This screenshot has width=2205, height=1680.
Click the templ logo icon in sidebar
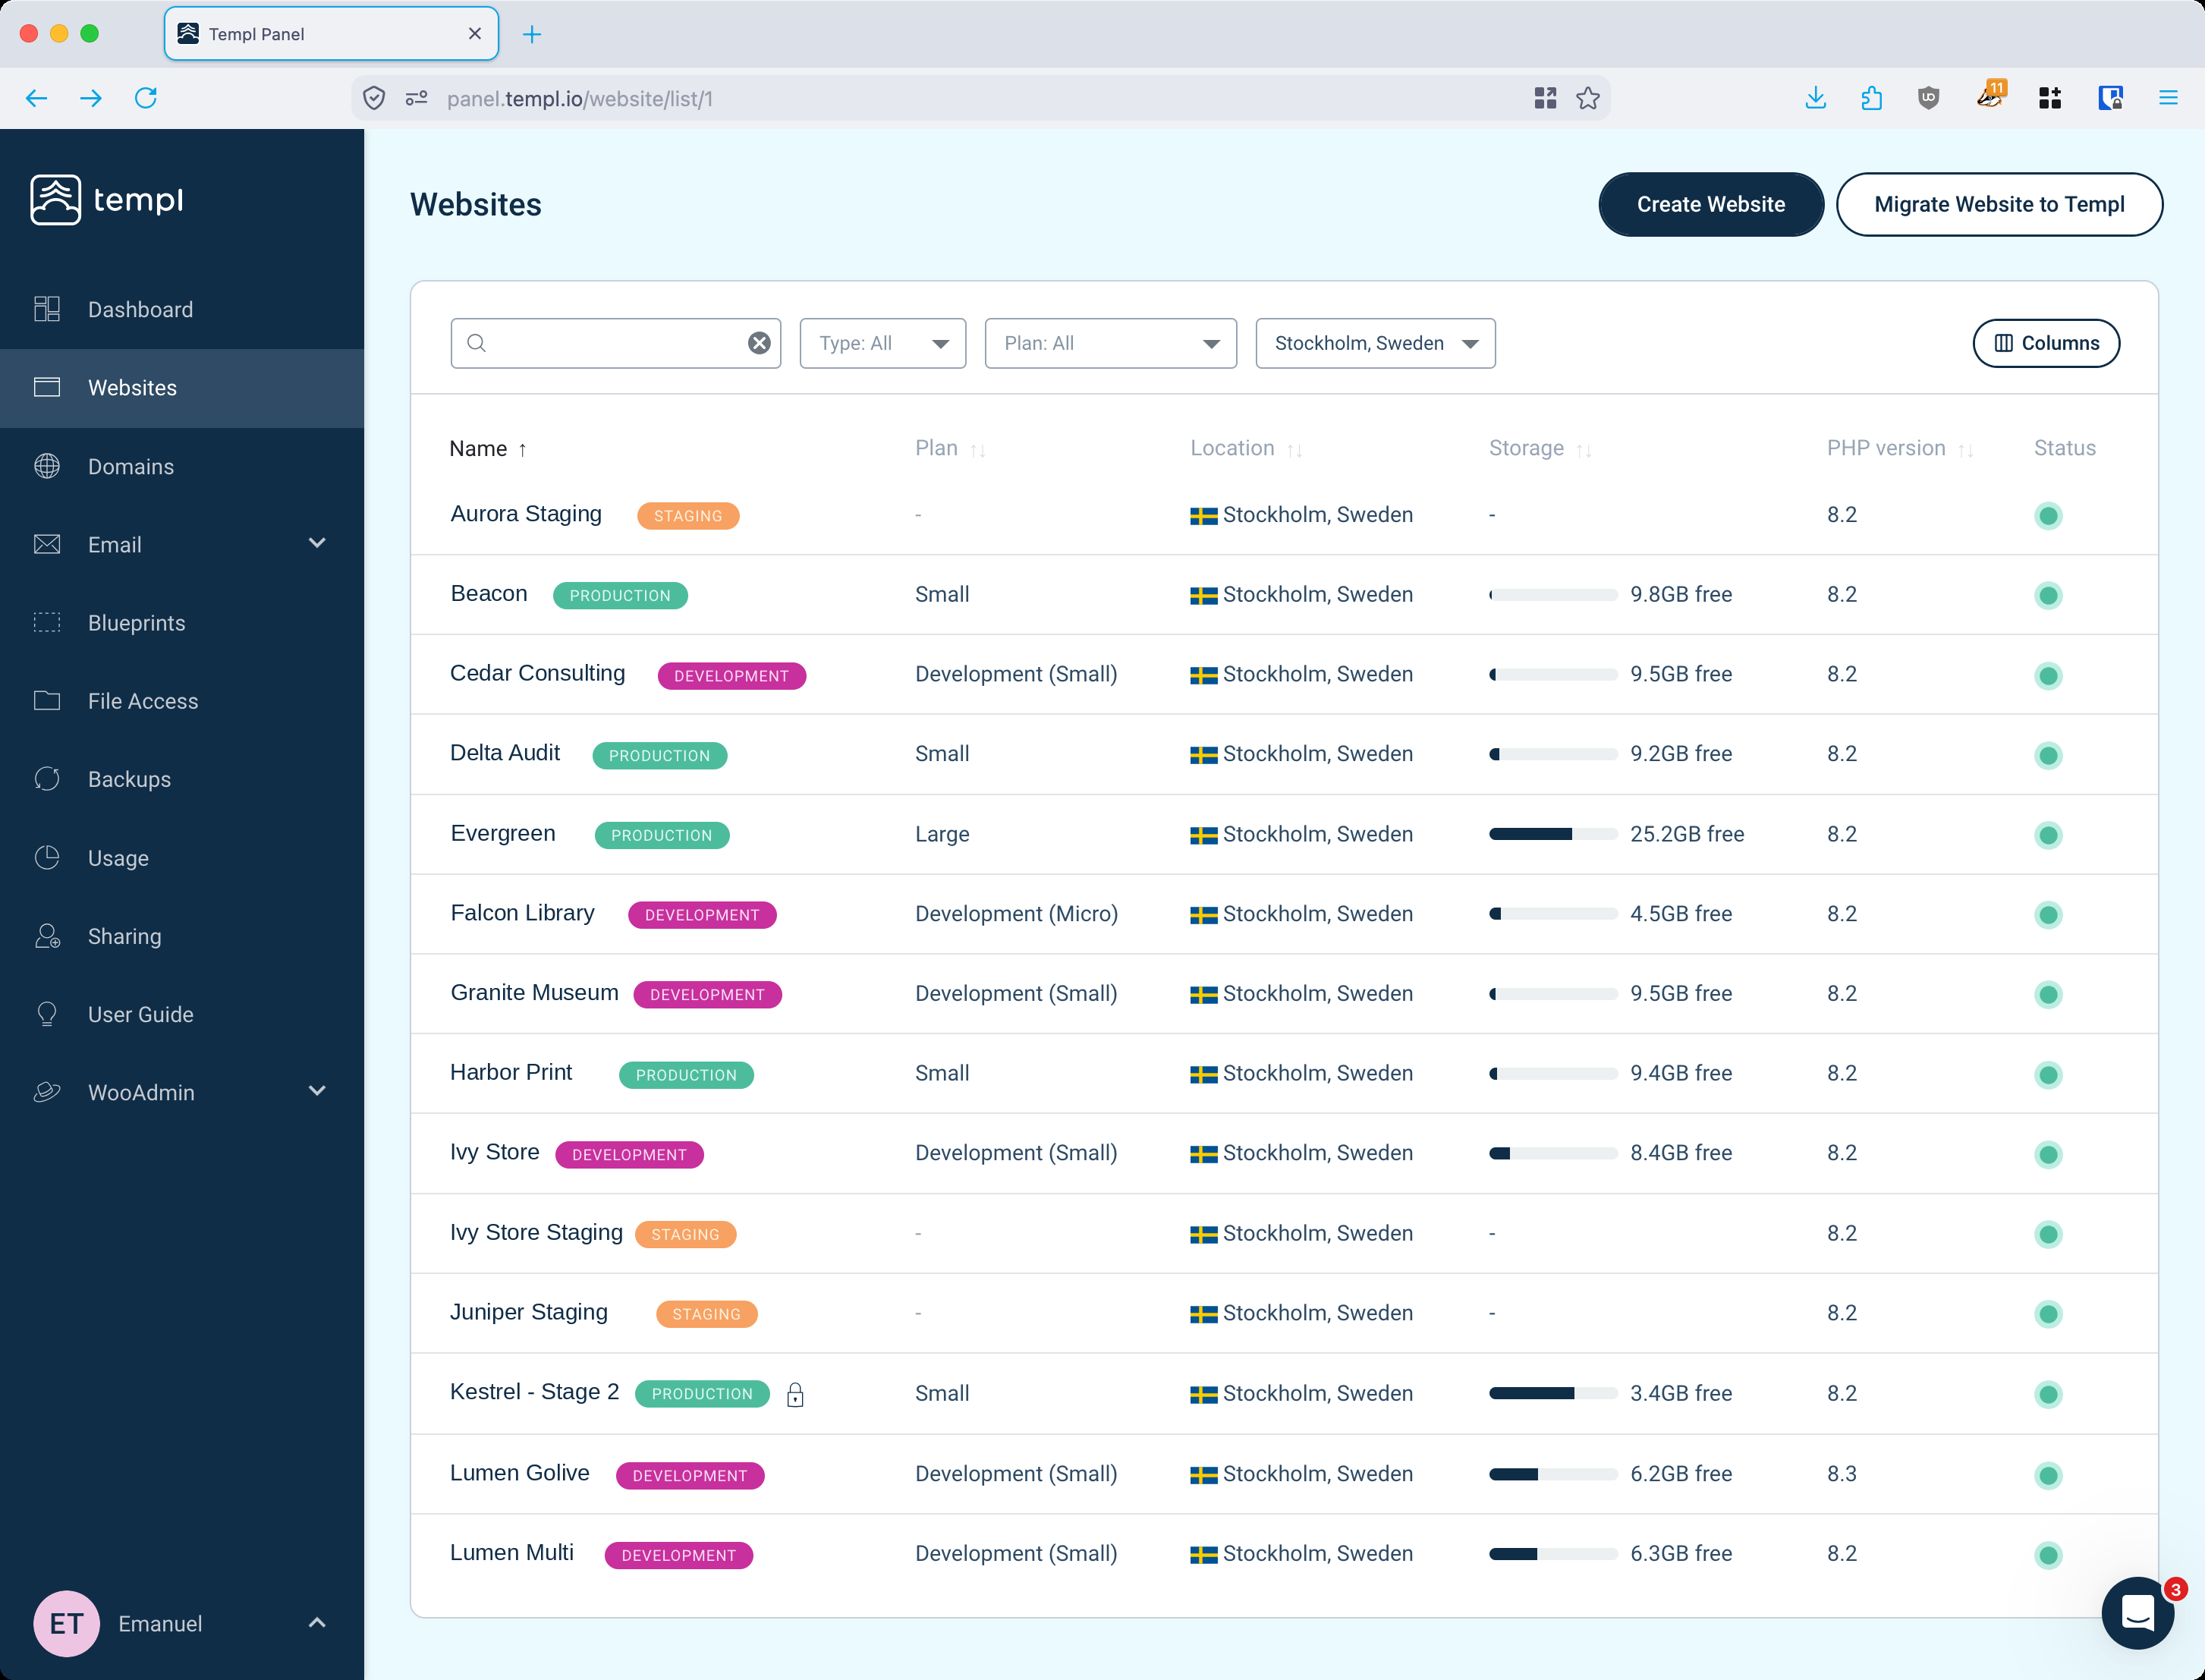click(55, 200)
